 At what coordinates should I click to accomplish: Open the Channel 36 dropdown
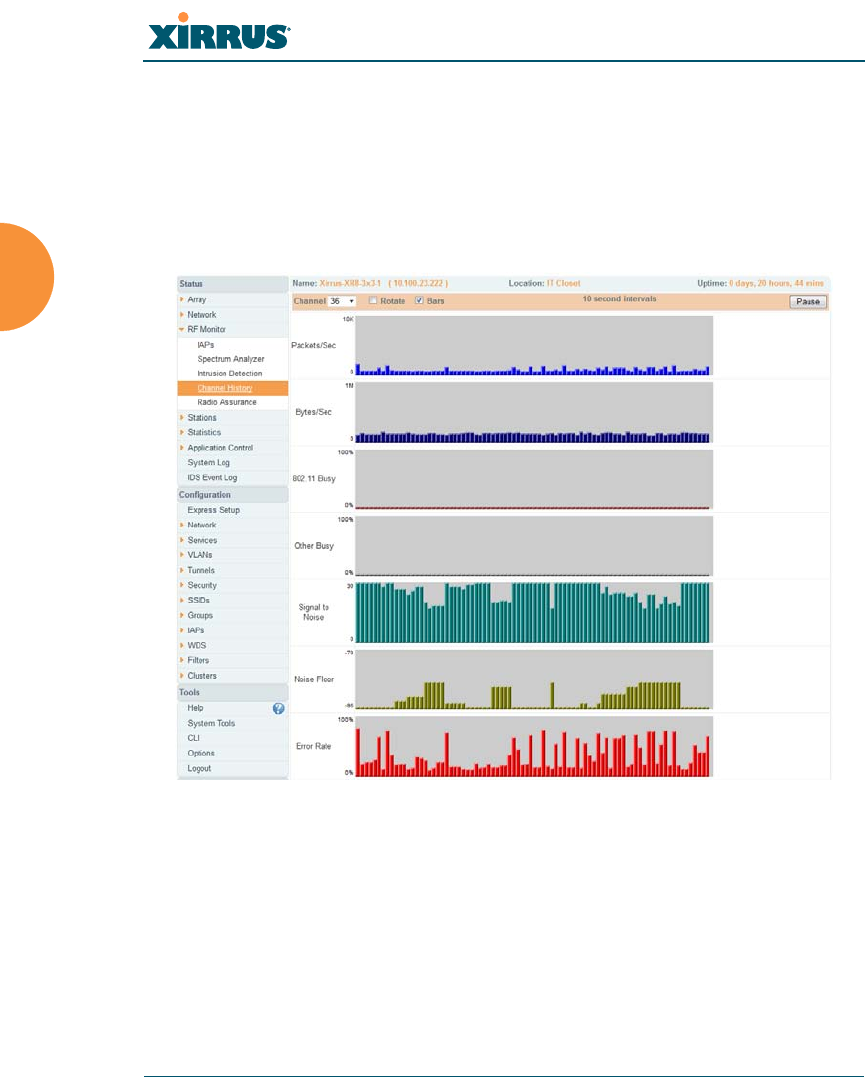tap(342, 301)
